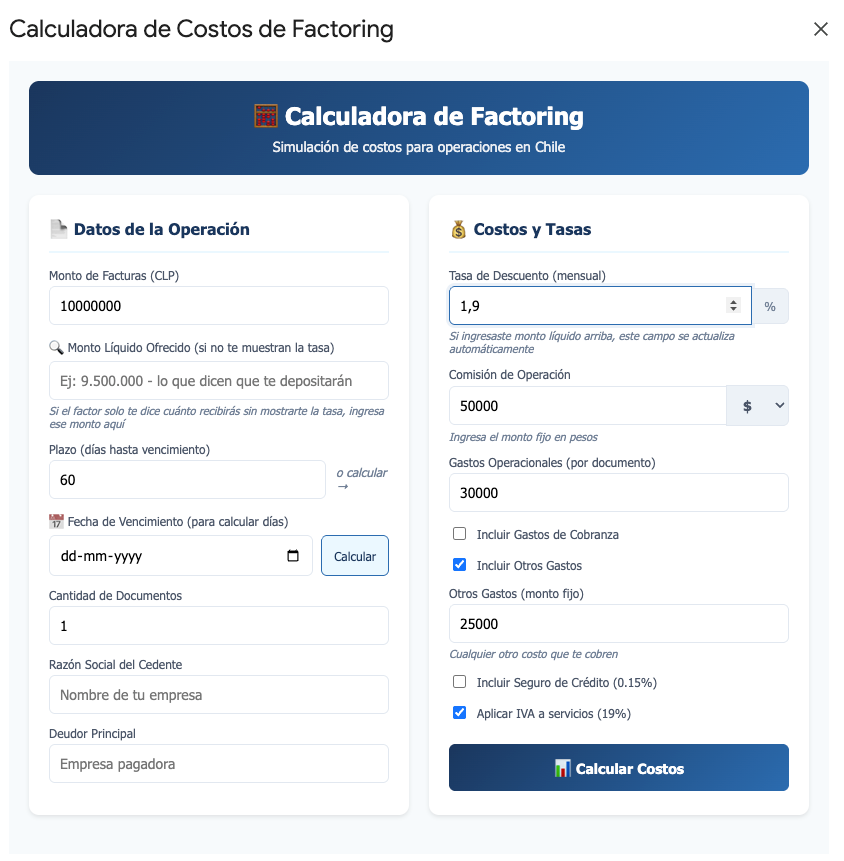Viewport: 844px width, 861px height.
Task: Uncheck Aplicar IVA a servicios
Action: coord(459,712)
